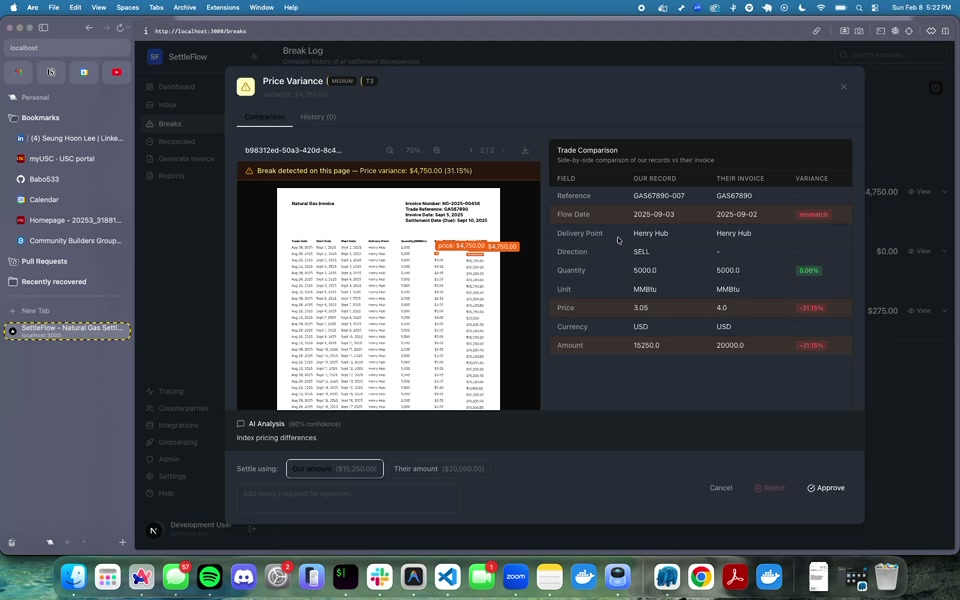Expand the Bookmarks folder
The height and width of the screenshot is (600, 960).
point(40,118)
